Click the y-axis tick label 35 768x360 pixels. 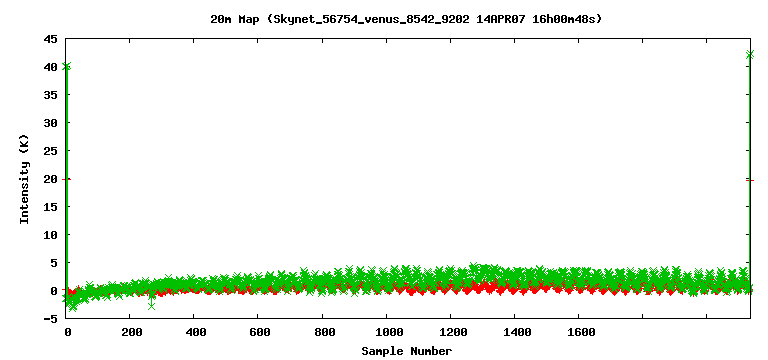coord(50,95)
